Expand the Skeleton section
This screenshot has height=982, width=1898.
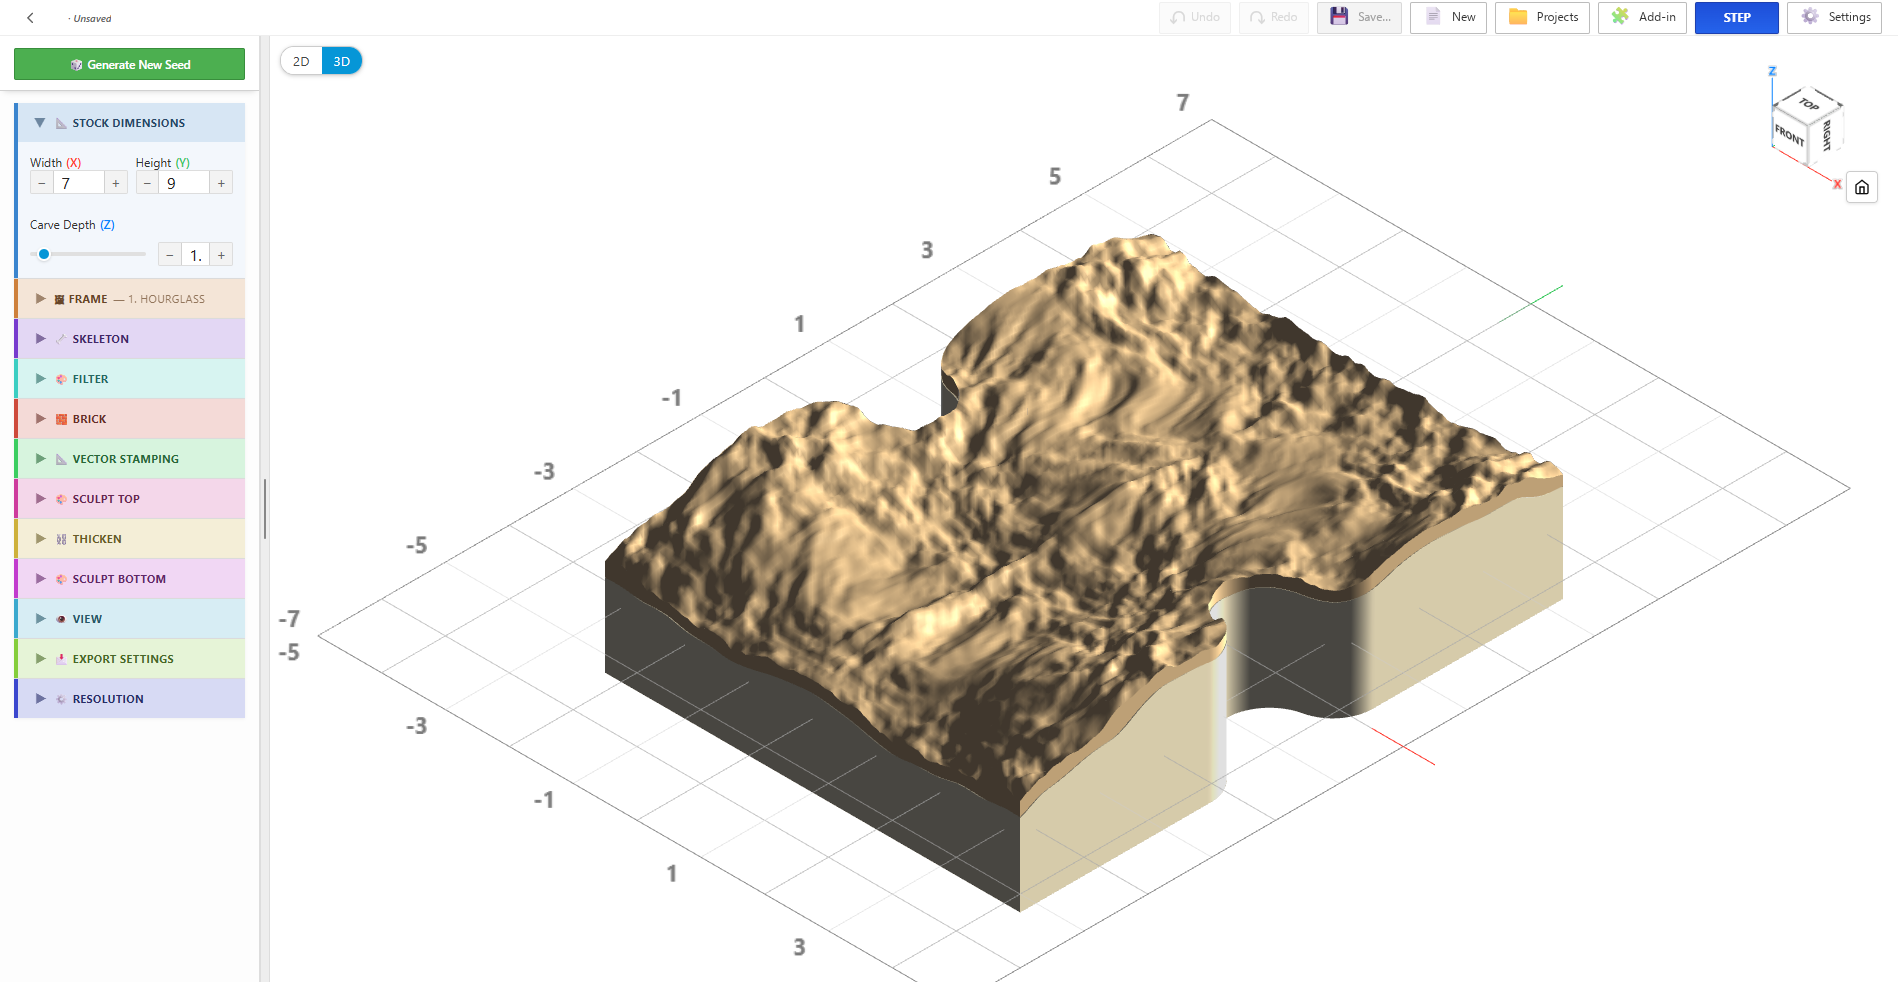point(131,339)
